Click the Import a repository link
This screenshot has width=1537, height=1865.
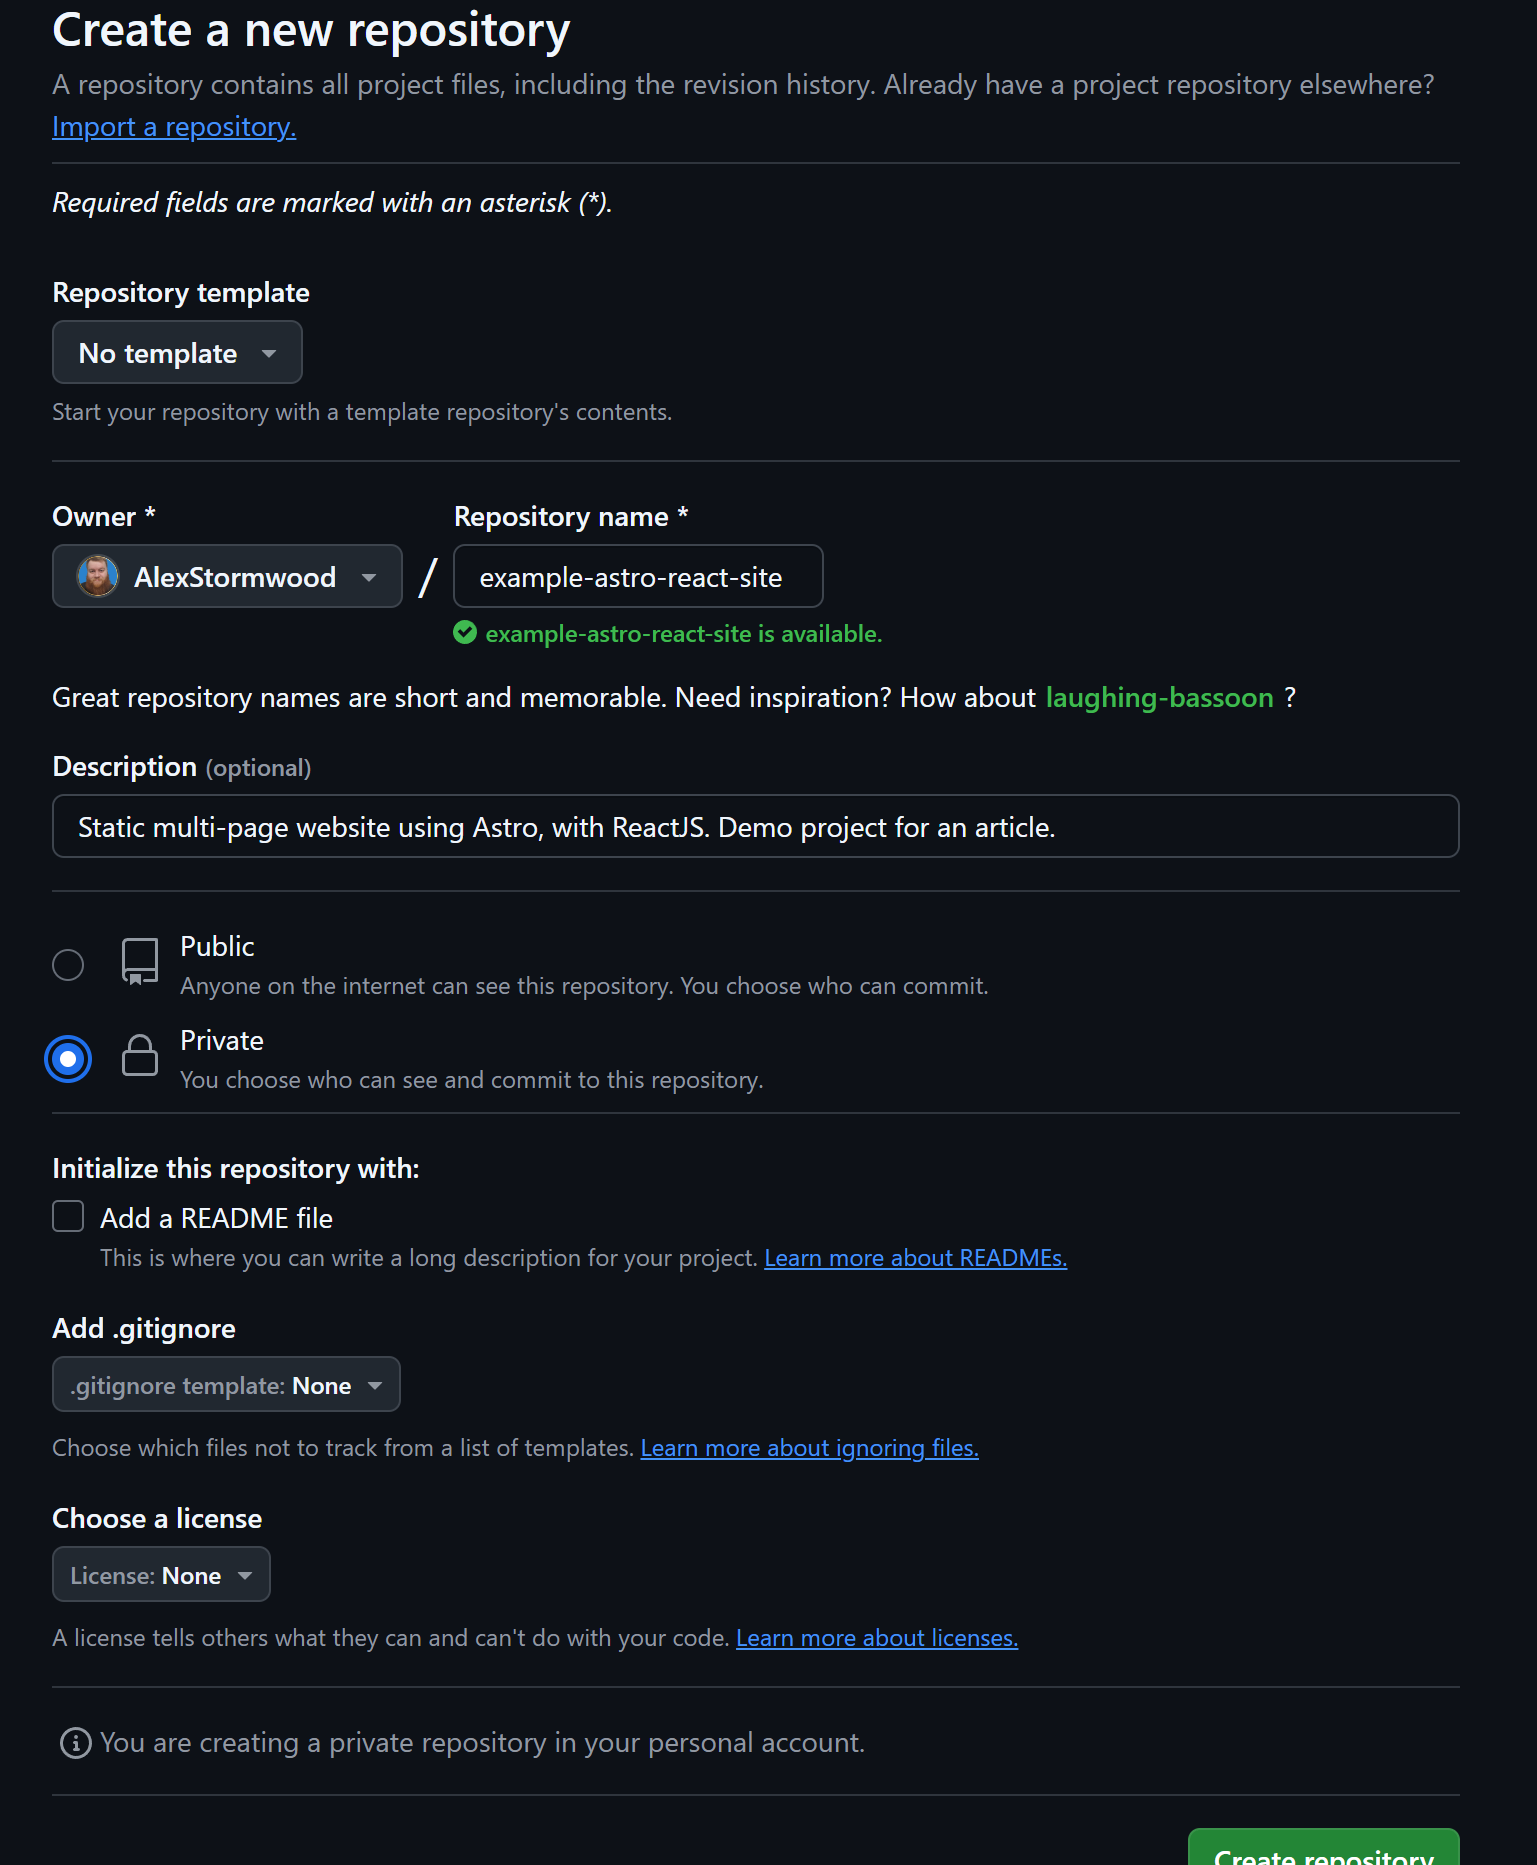point(173,126)
